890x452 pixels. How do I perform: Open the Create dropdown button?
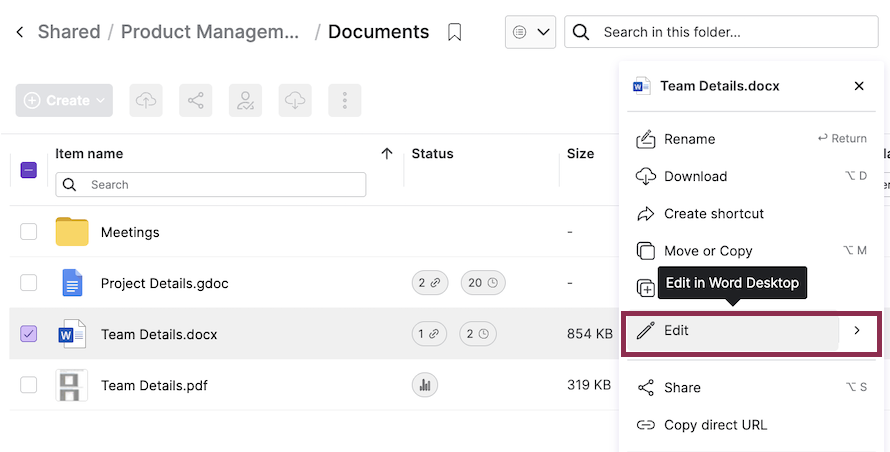click(64, 100)
